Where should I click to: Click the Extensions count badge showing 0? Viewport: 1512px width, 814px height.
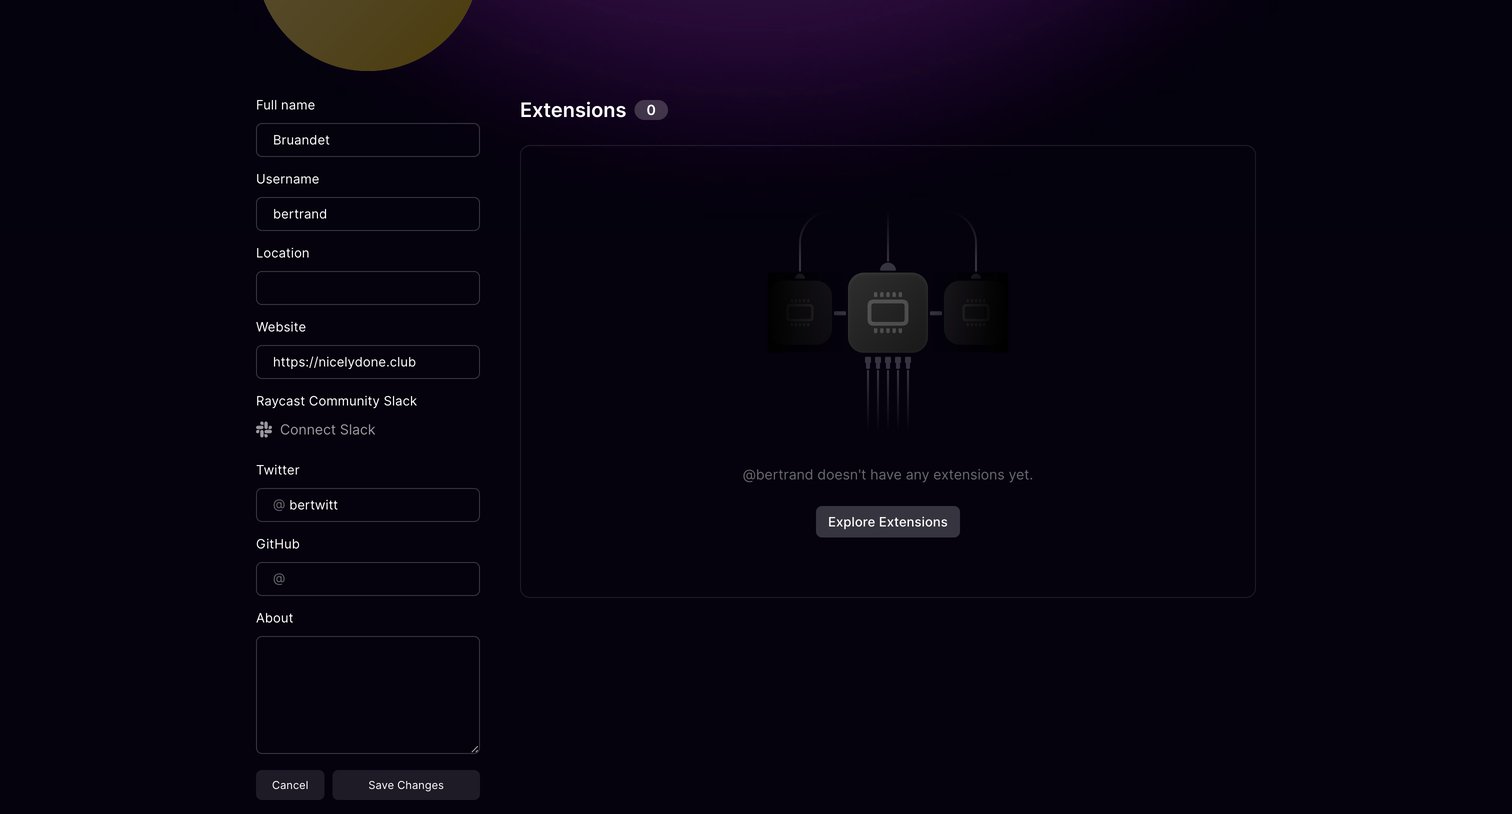651,110
